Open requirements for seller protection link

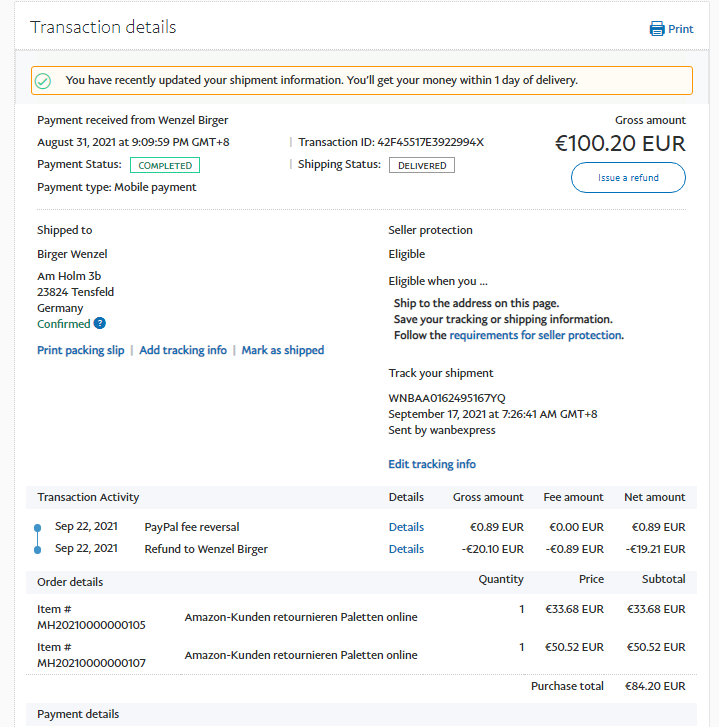coord(536,335)
